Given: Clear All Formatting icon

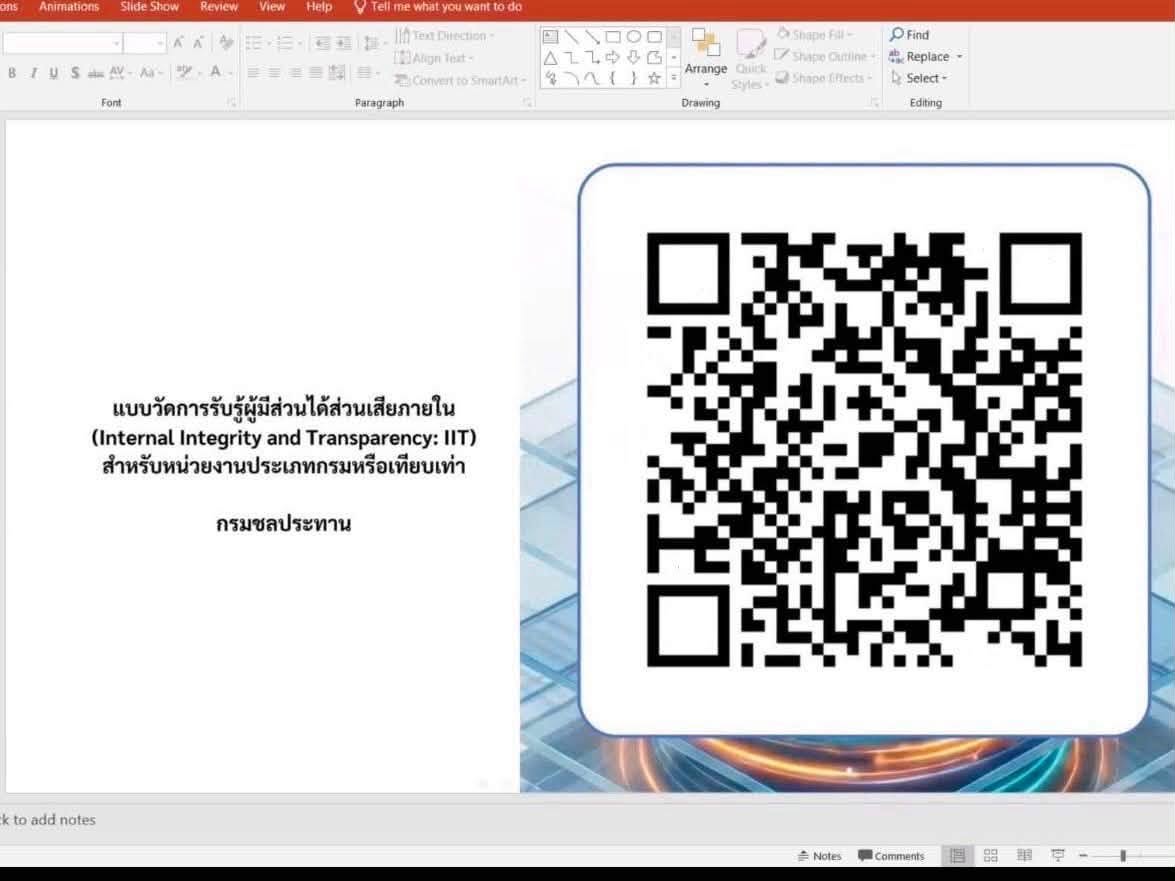Looking at the screenshot, I should tap(226, 43).
